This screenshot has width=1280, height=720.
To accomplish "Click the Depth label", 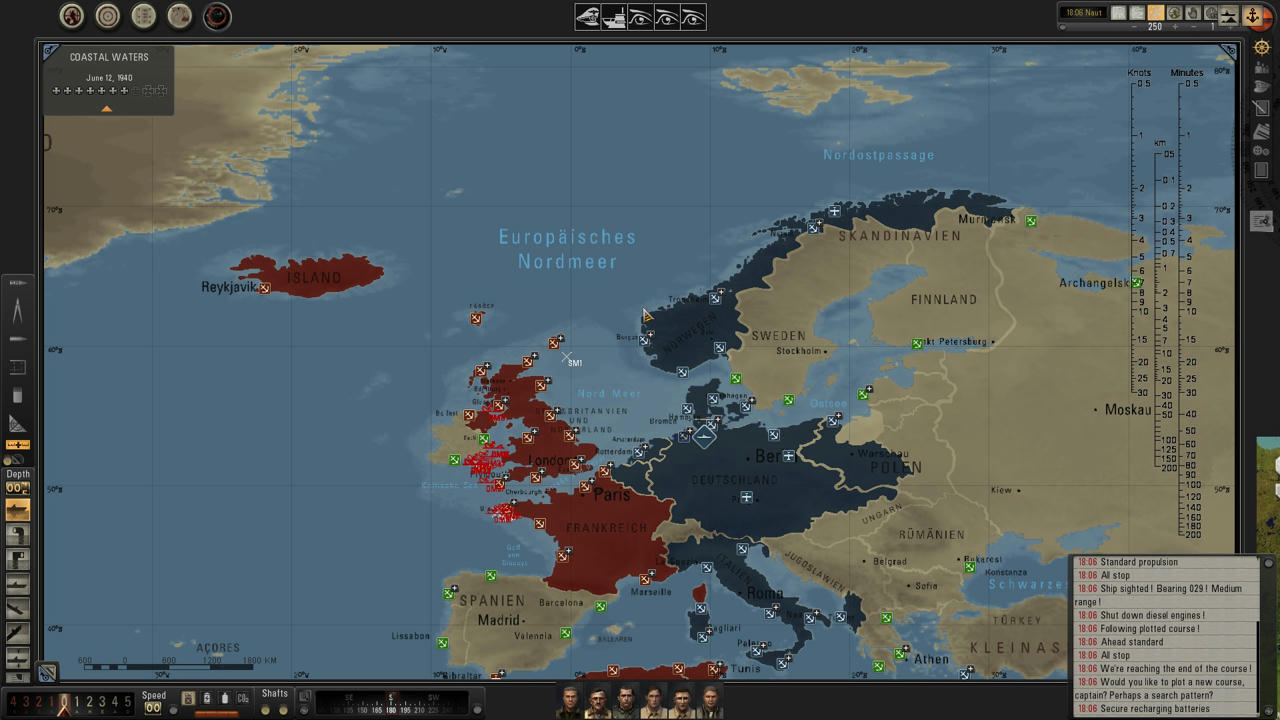I will coord(18,474).
